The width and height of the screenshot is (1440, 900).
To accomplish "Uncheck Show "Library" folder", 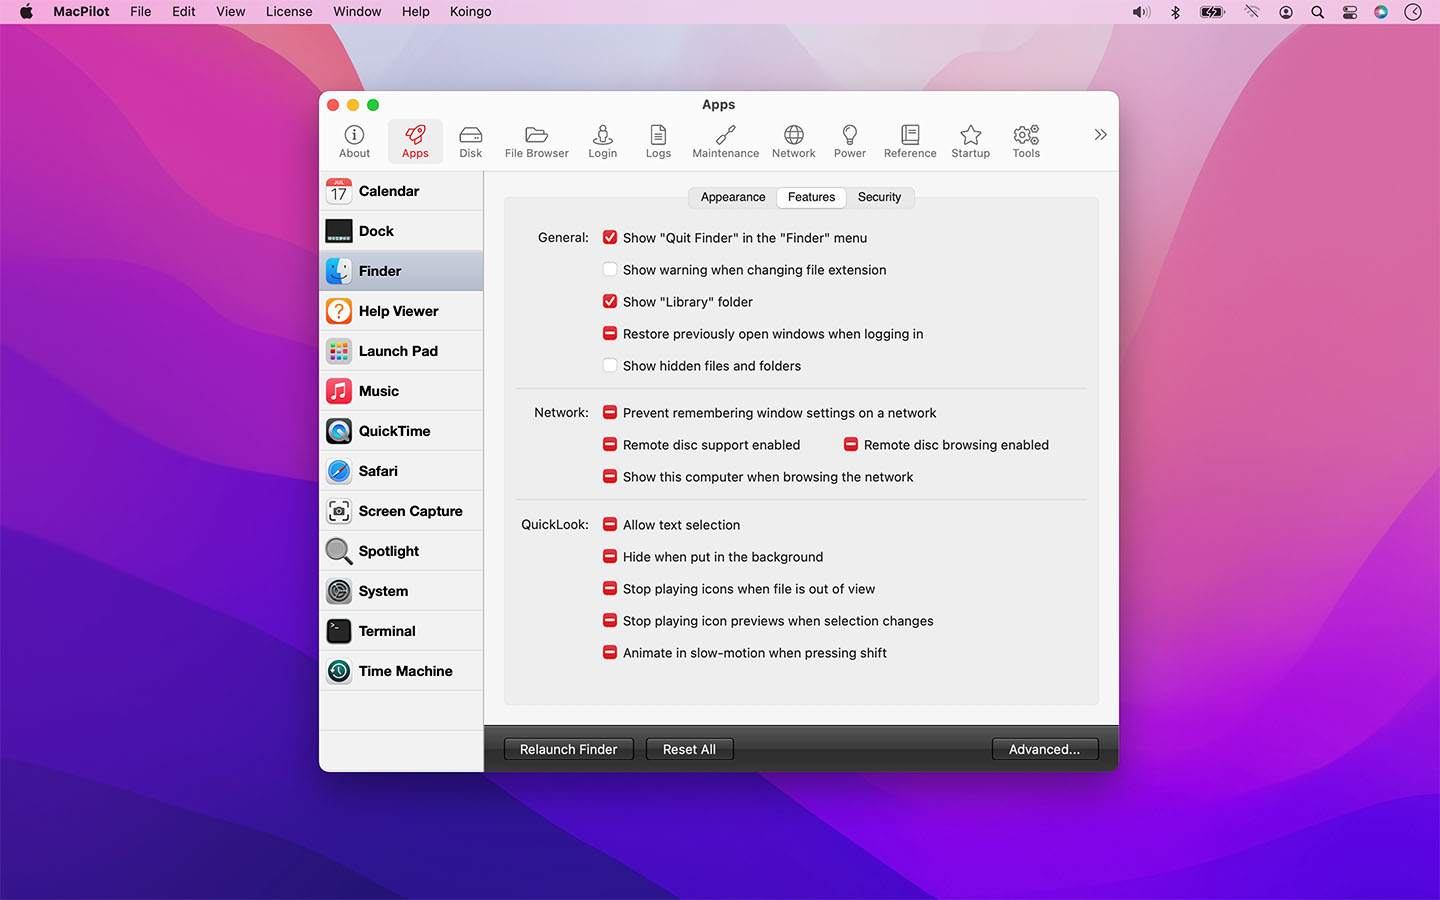I will pyautogui.click(x=610, y=301).
